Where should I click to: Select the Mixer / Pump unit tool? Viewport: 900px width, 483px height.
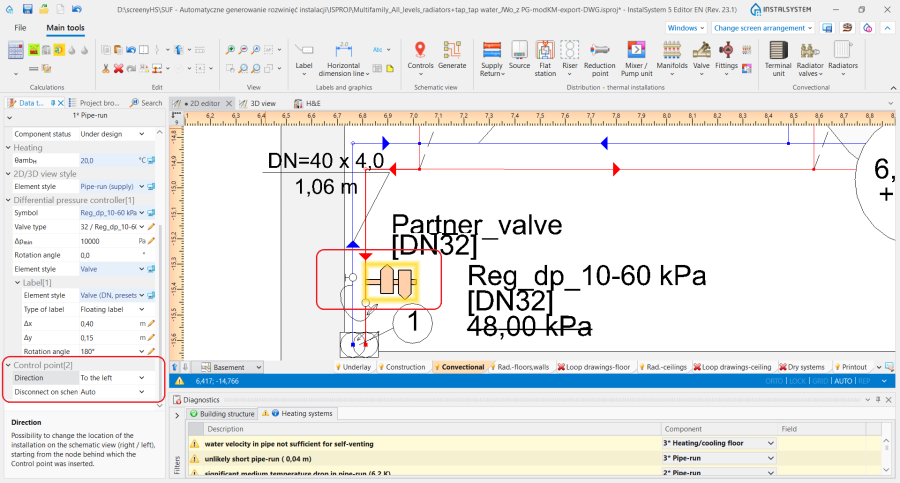pos(636,59)
